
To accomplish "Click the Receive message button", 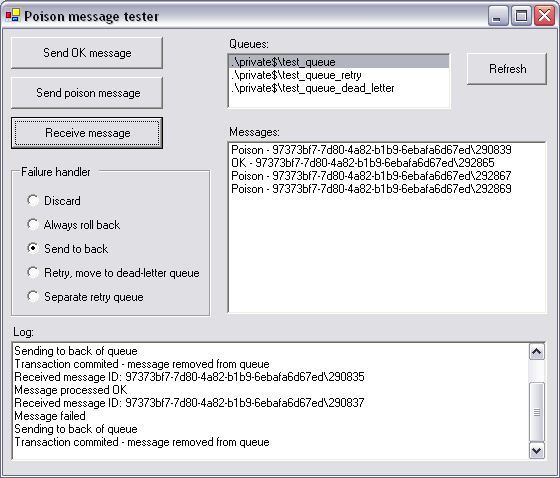I will tap(87, 133).
